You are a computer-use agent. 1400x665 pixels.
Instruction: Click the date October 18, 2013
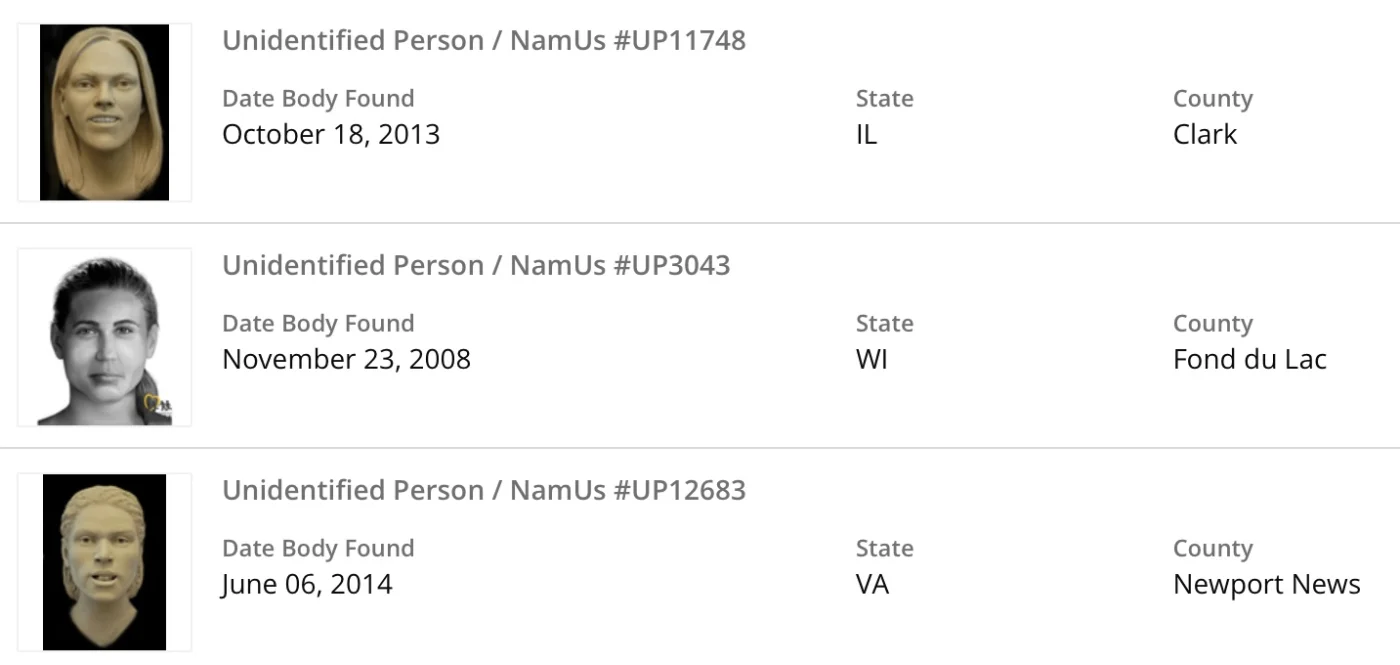[x=331, y=134]
